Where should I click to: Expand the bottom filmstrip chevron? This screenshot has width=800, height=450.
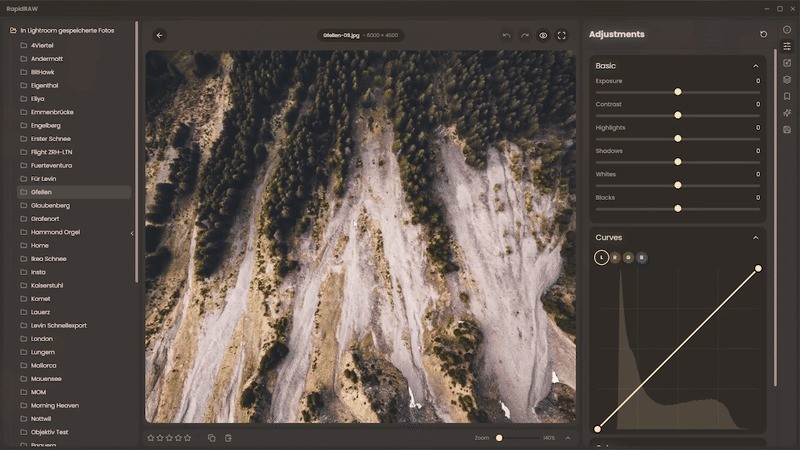(568, 438)
